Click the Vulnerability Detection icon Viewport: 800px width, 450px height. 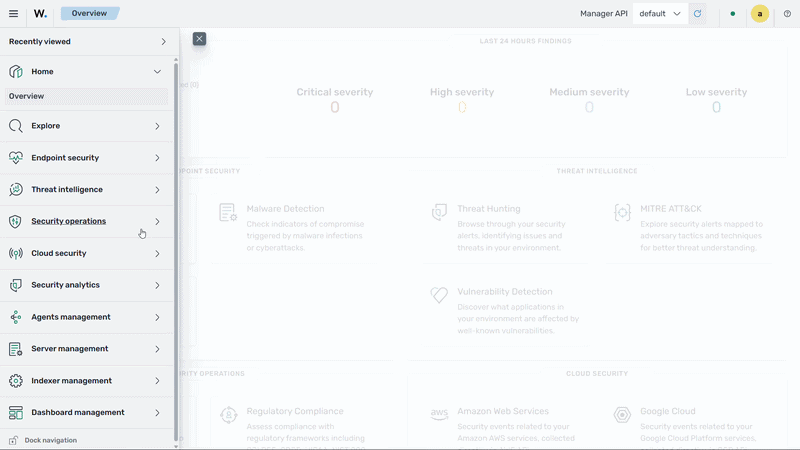pyautogui.click(x=439, y=295)
